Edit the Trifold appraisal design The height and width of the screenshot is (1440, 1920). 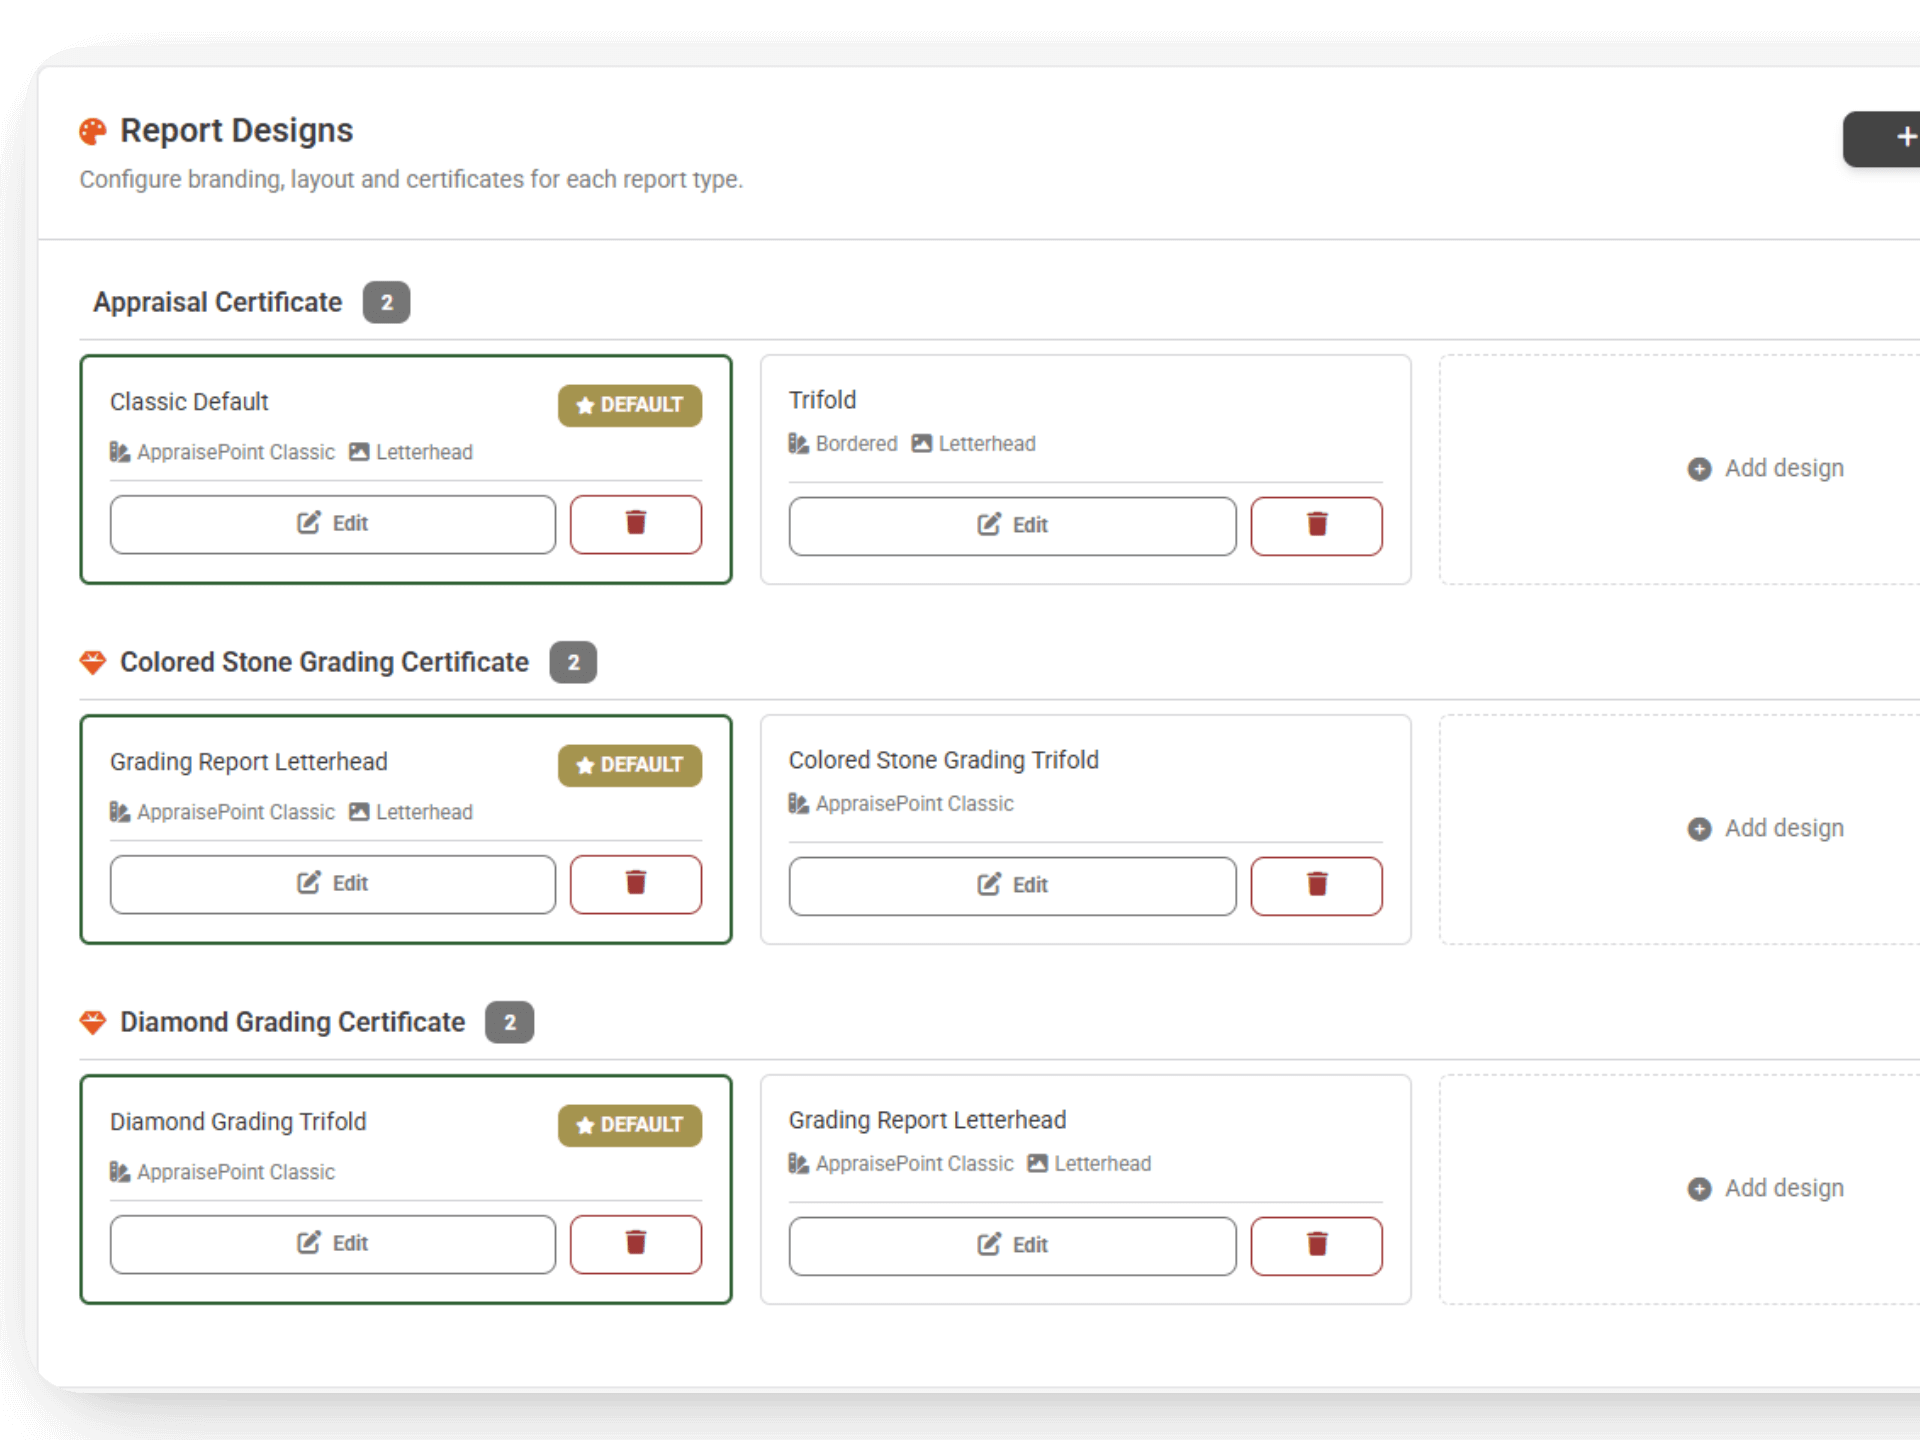pyautogui.click(x=1012, y=525)
